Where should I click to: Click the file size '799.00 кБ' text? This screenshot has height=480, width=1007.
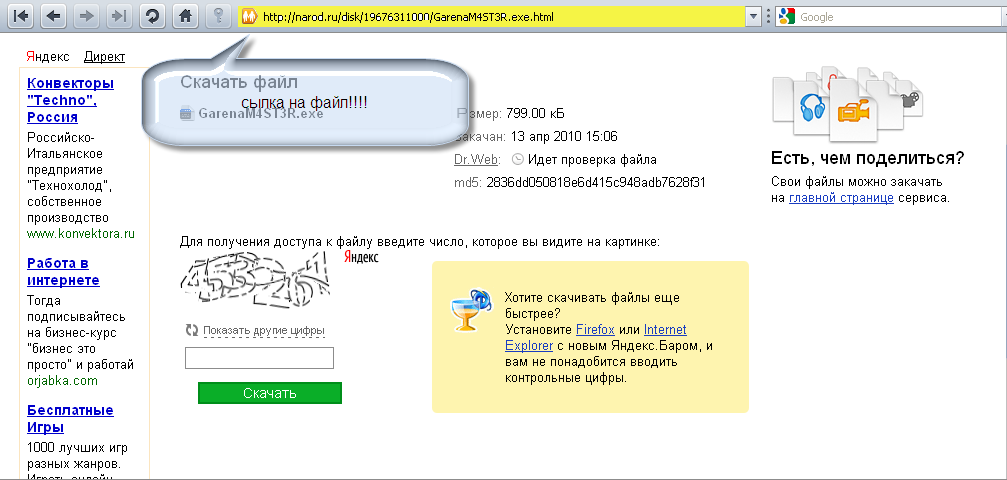coord(536,114)
